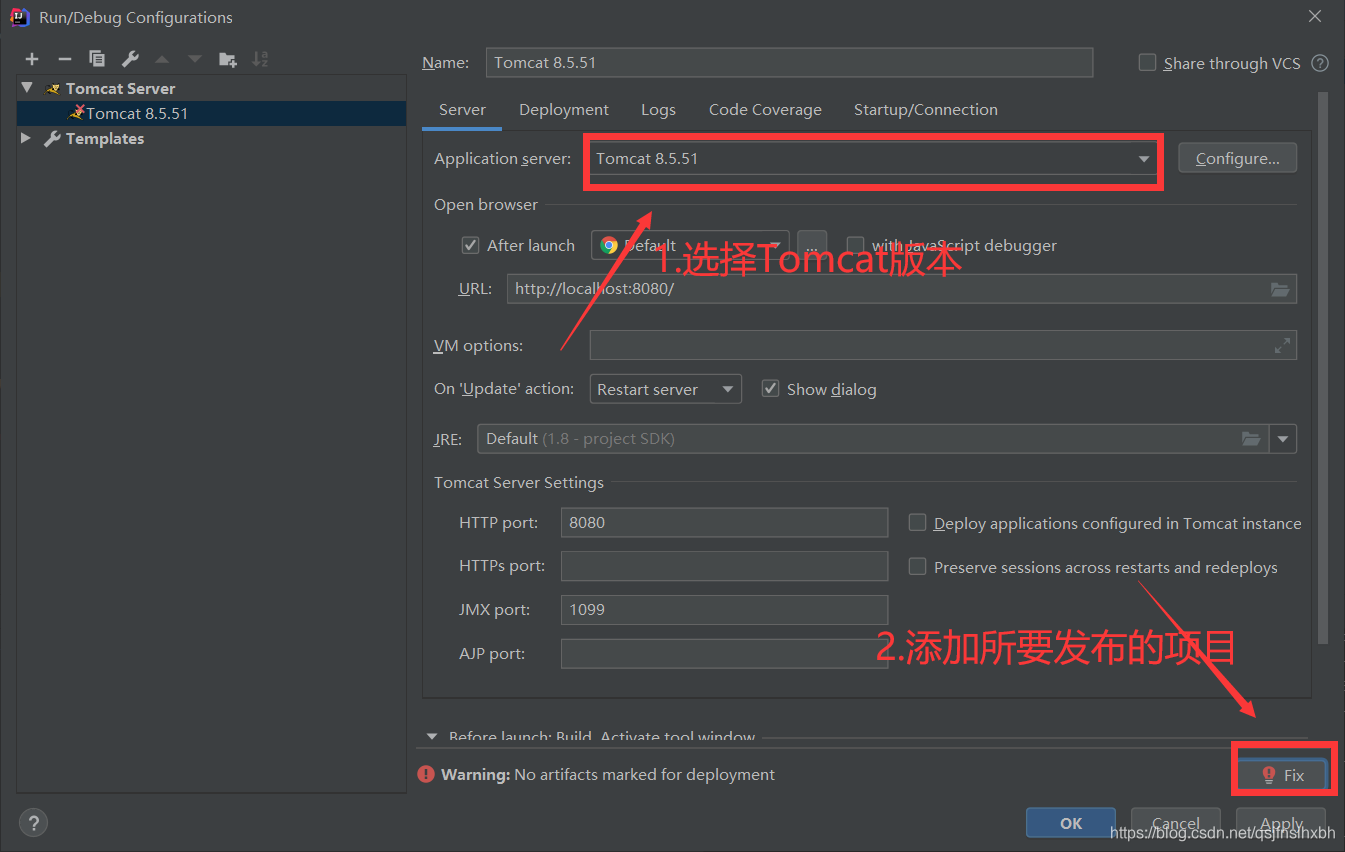
Task: Click the Name input field
Action: (x=789, y=62)
